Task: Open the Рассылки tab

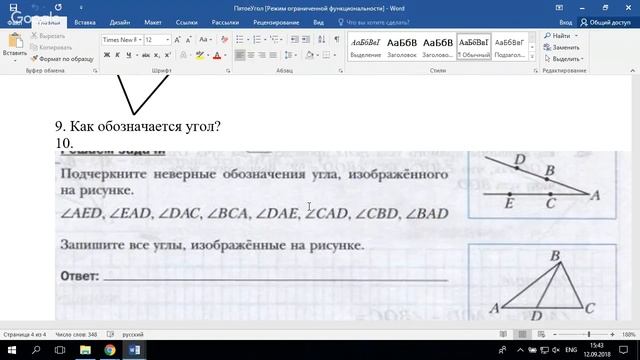Action: tap(225, 22)
